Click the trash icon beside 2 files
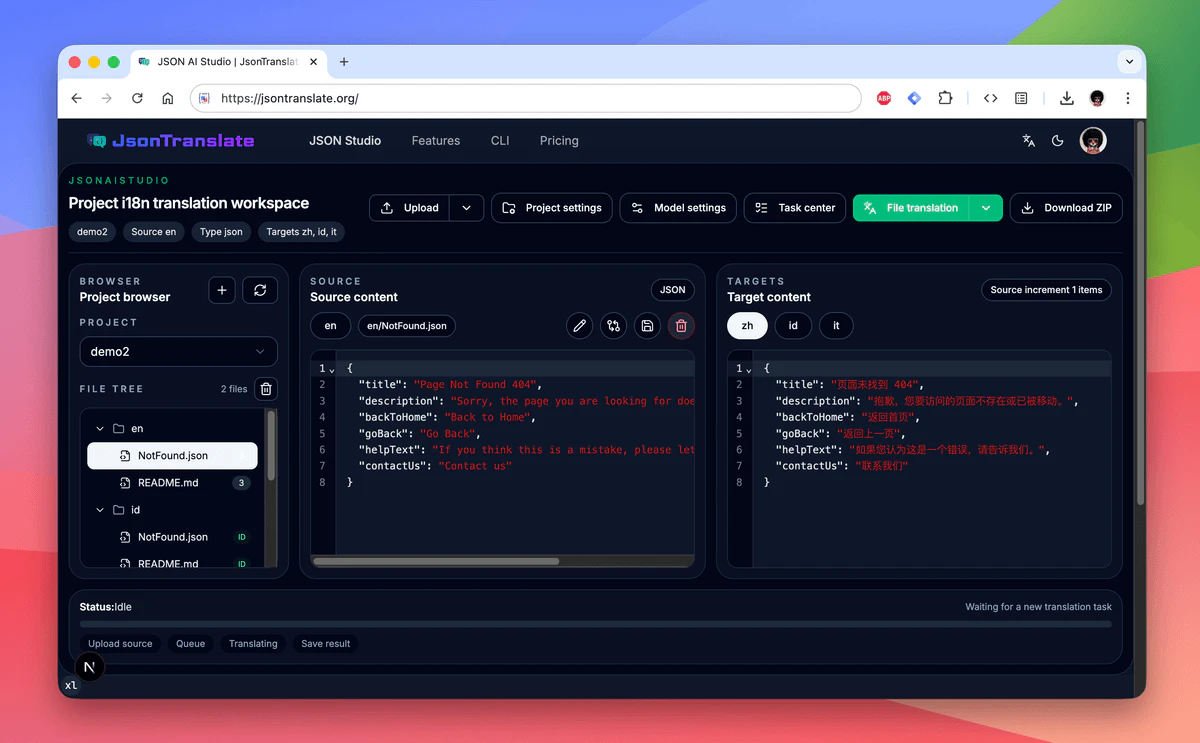Image resolution: width=1200 pixels, height=743 pixels. [x=266, y=389]
